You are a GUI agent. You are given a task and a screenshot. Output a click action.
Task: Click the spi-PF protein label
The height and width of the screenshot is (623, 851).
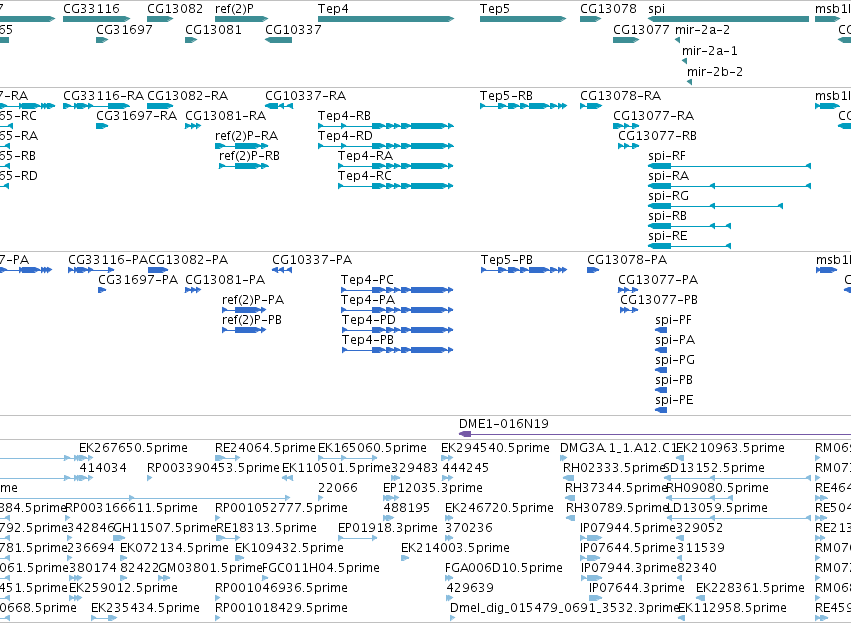[x=674, y=320]
